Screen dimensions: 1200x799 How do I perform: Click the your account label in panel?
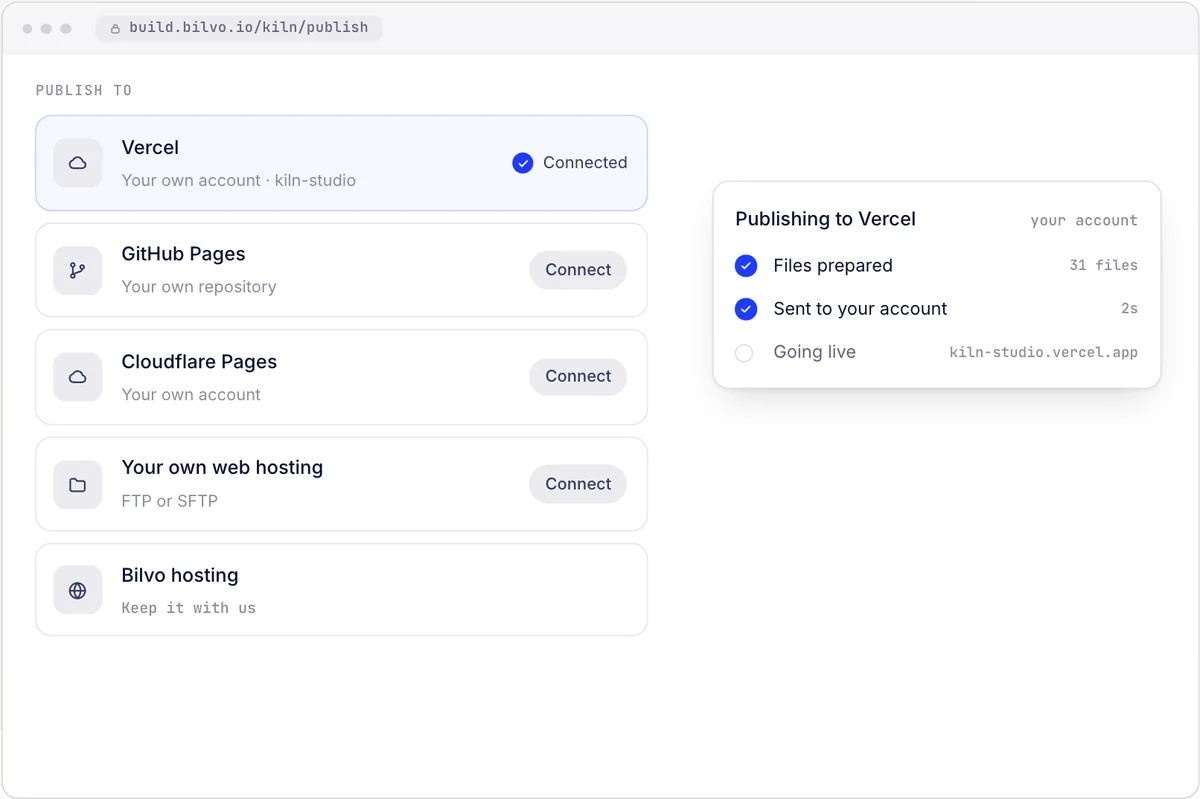(x=1084, y=221)
